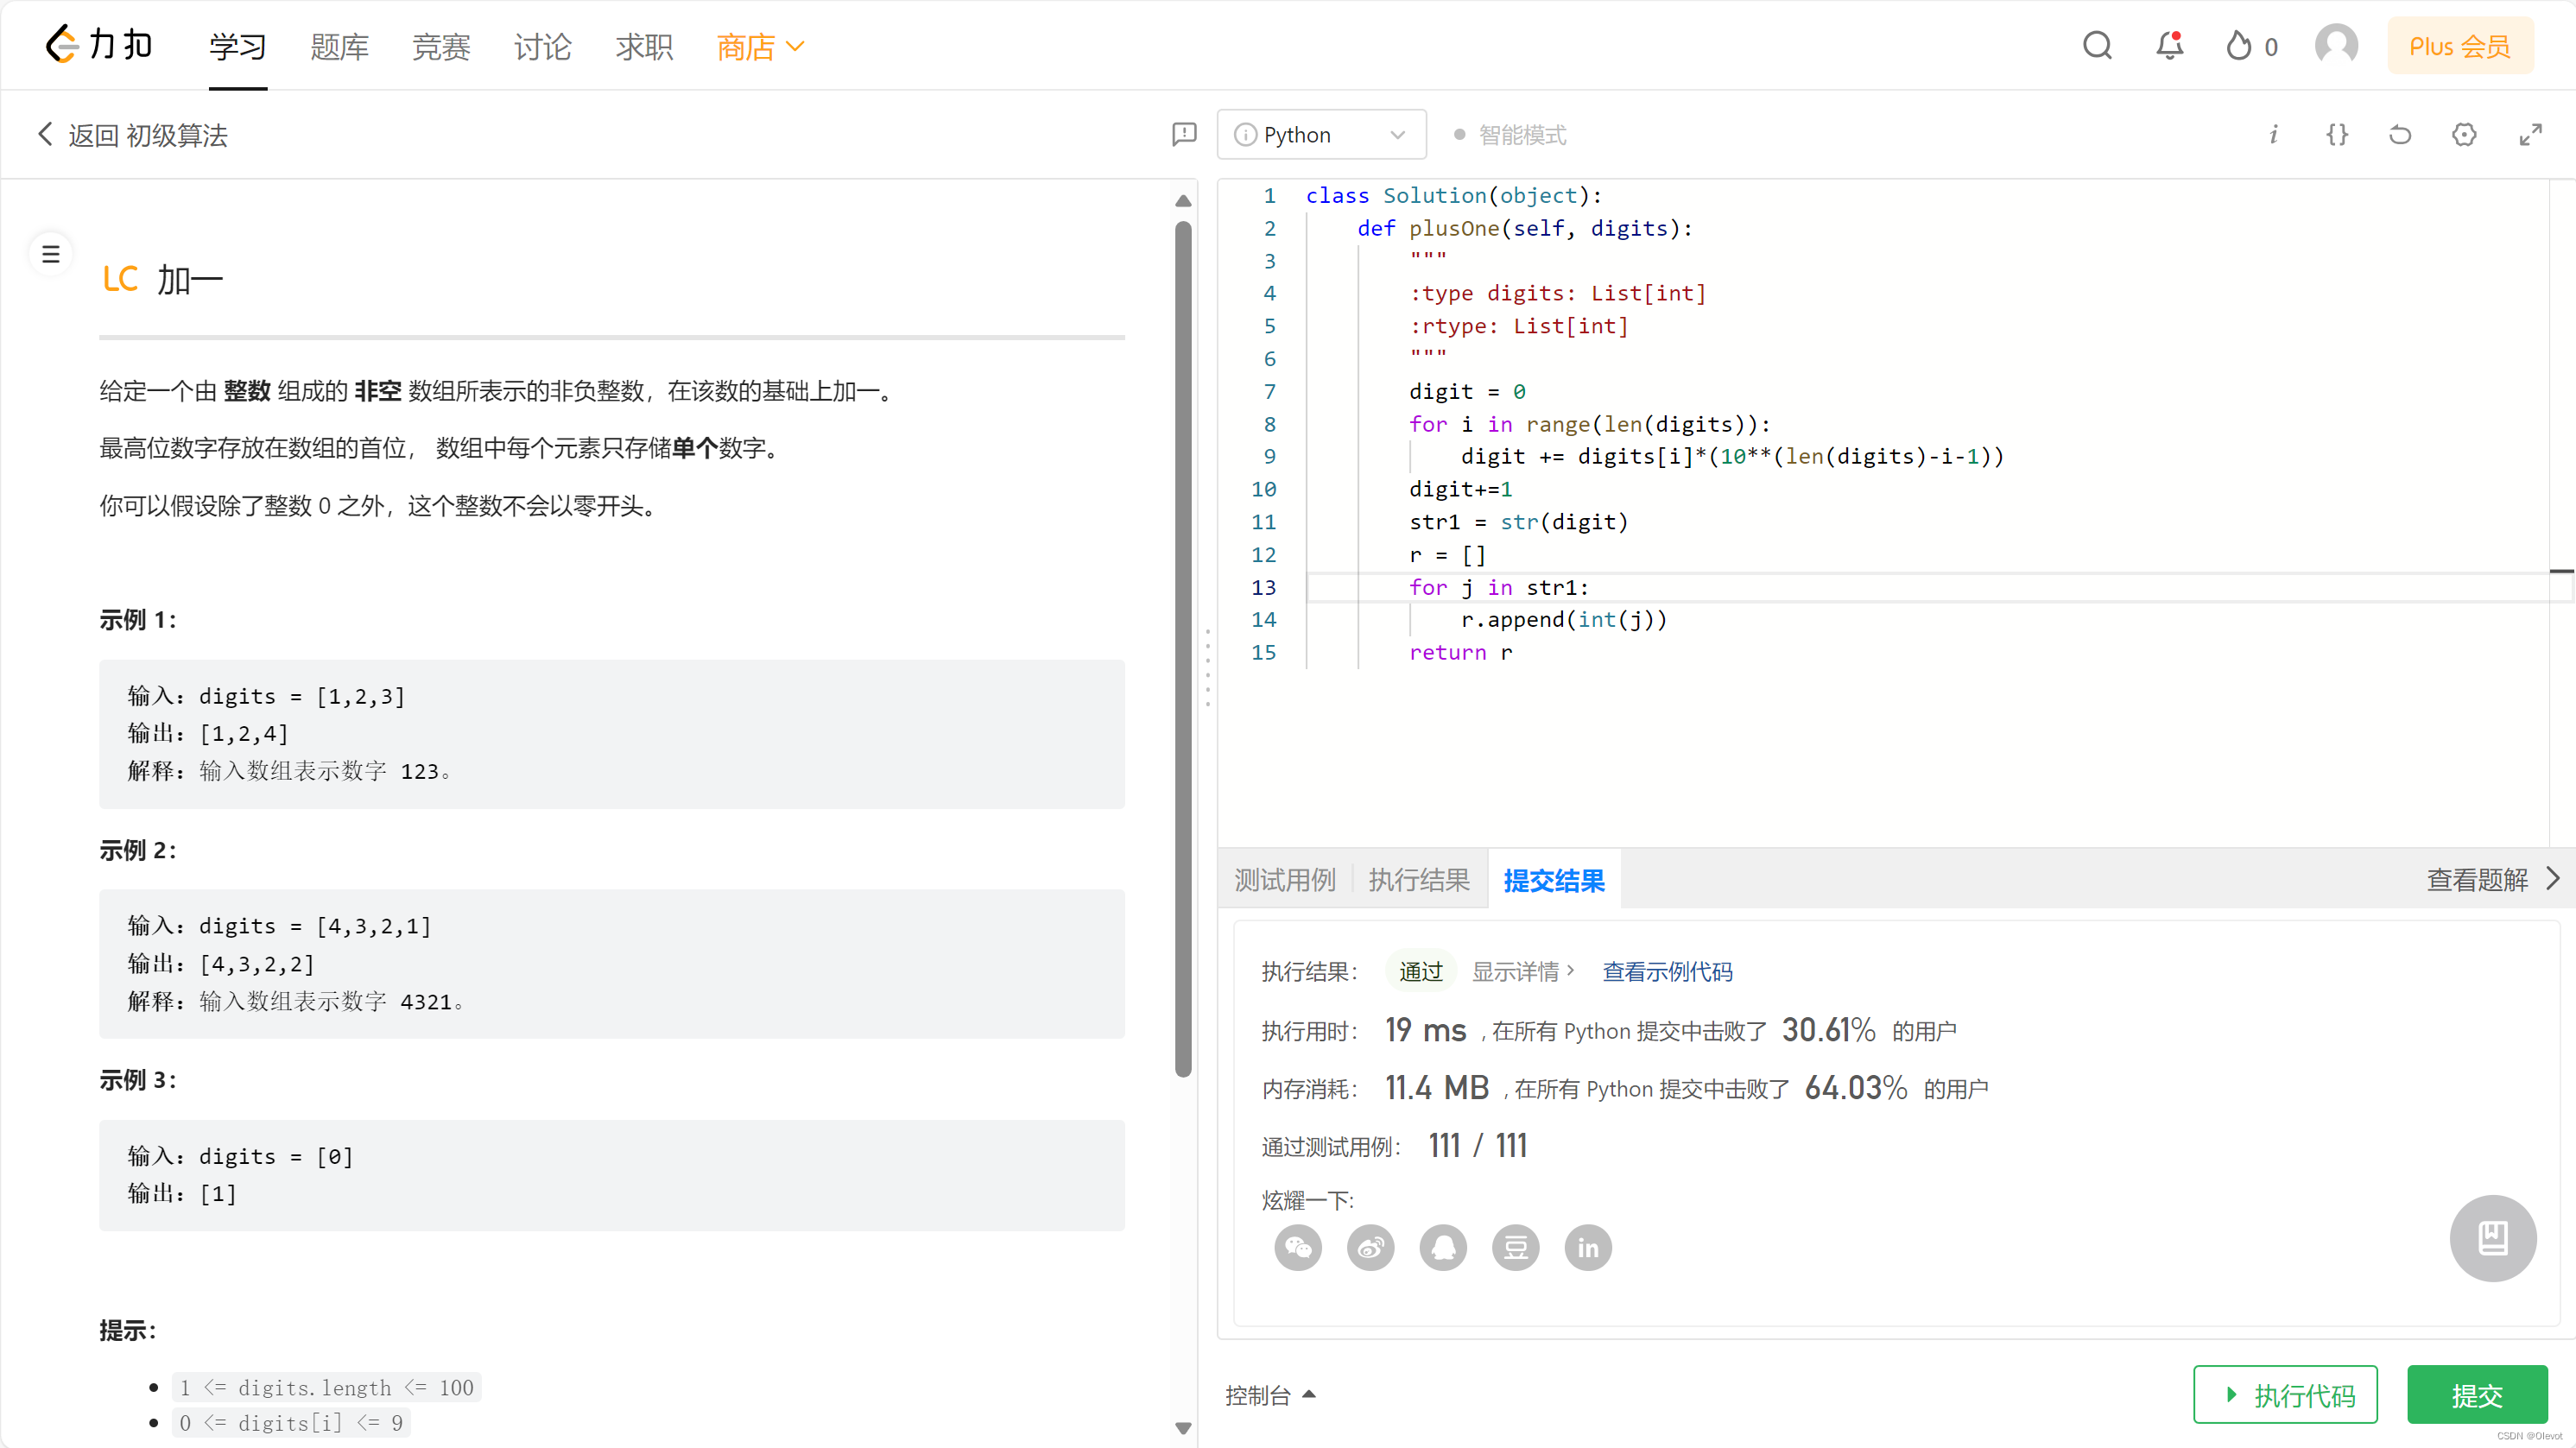Open 查看示例代码 link
This screenshot has width=2576, height=1448.
point(1667,971)
